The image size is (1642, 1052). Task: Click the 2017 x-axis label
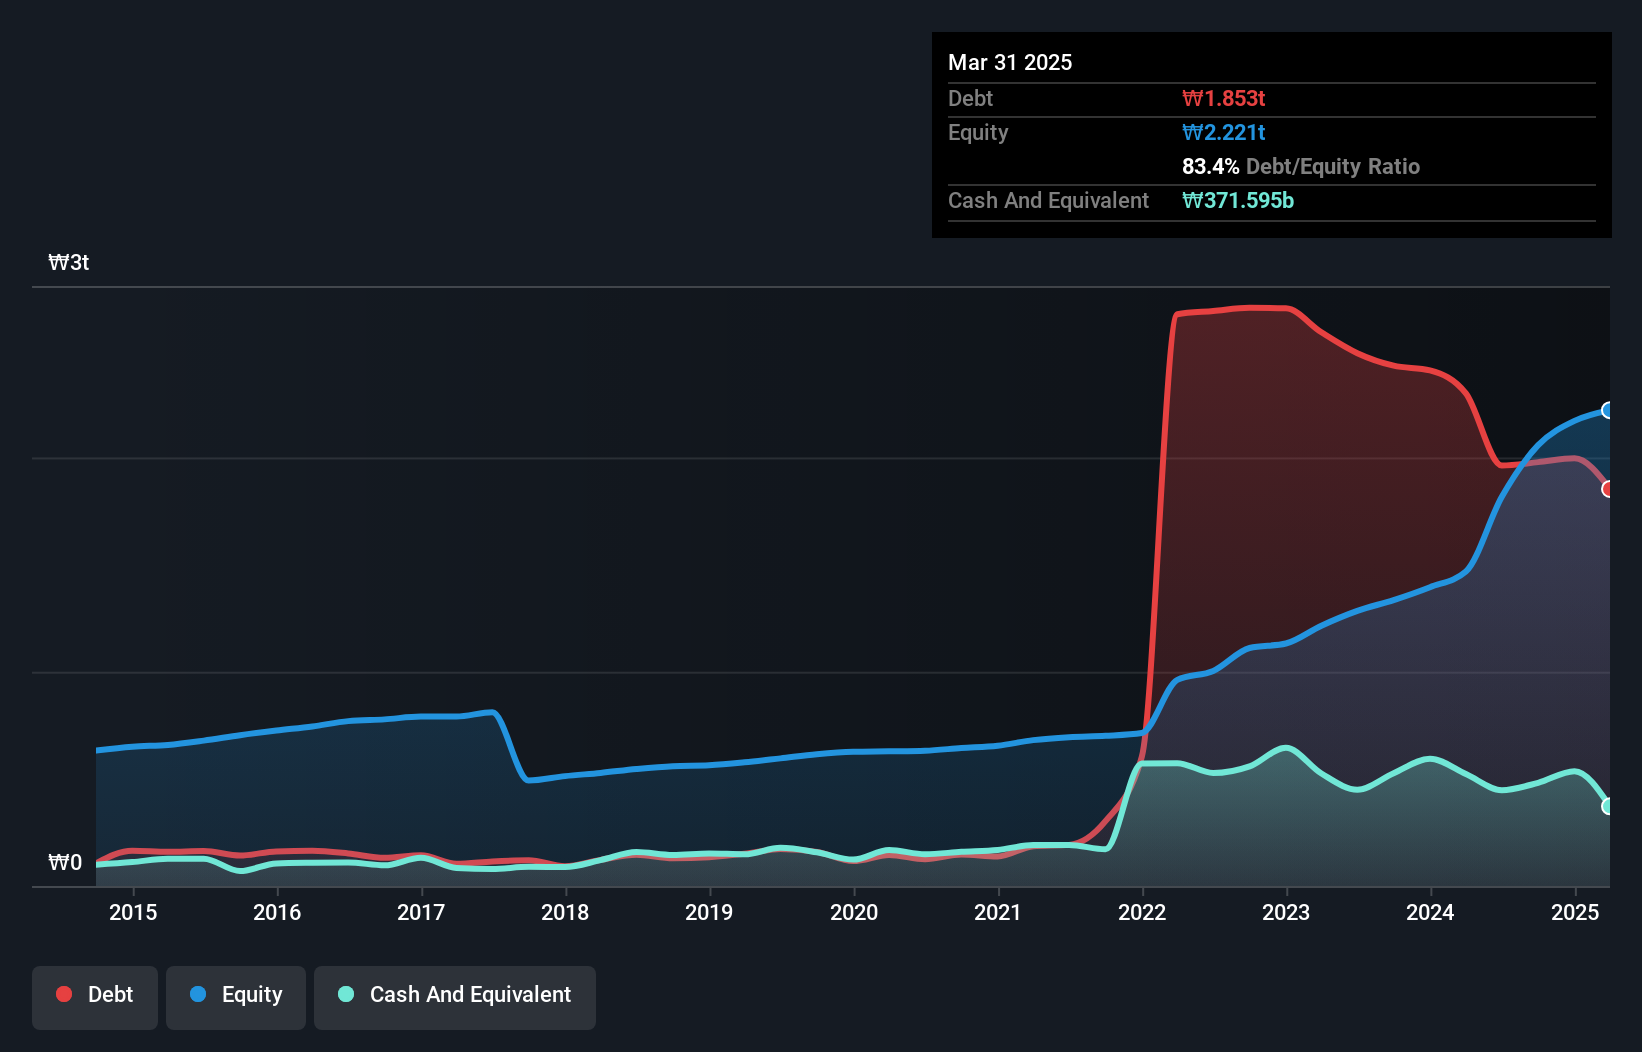(x=421, y=912)
